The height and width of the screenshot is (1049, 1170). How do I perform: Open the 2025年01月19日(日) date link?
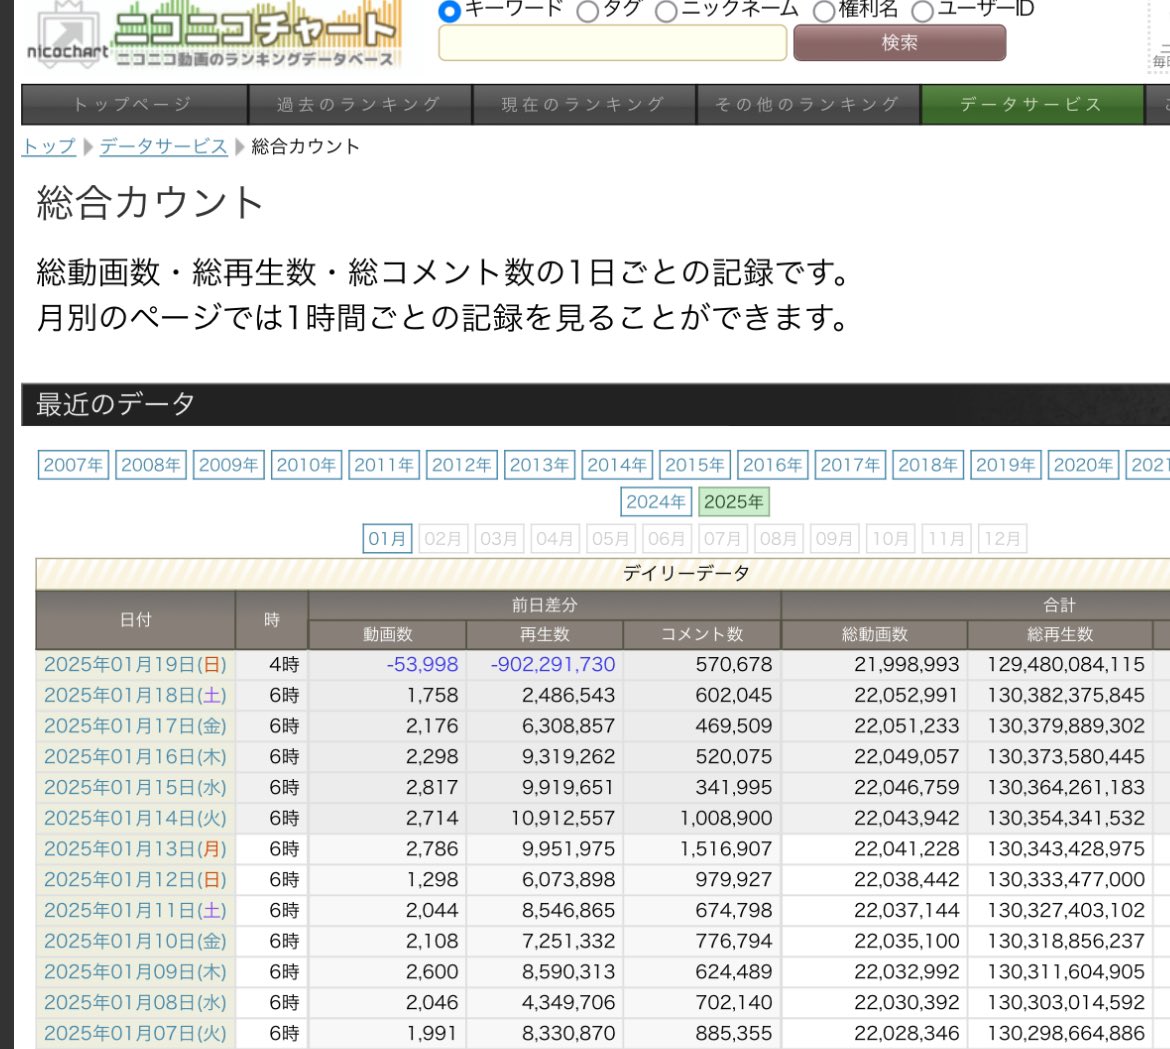point(135,664)
